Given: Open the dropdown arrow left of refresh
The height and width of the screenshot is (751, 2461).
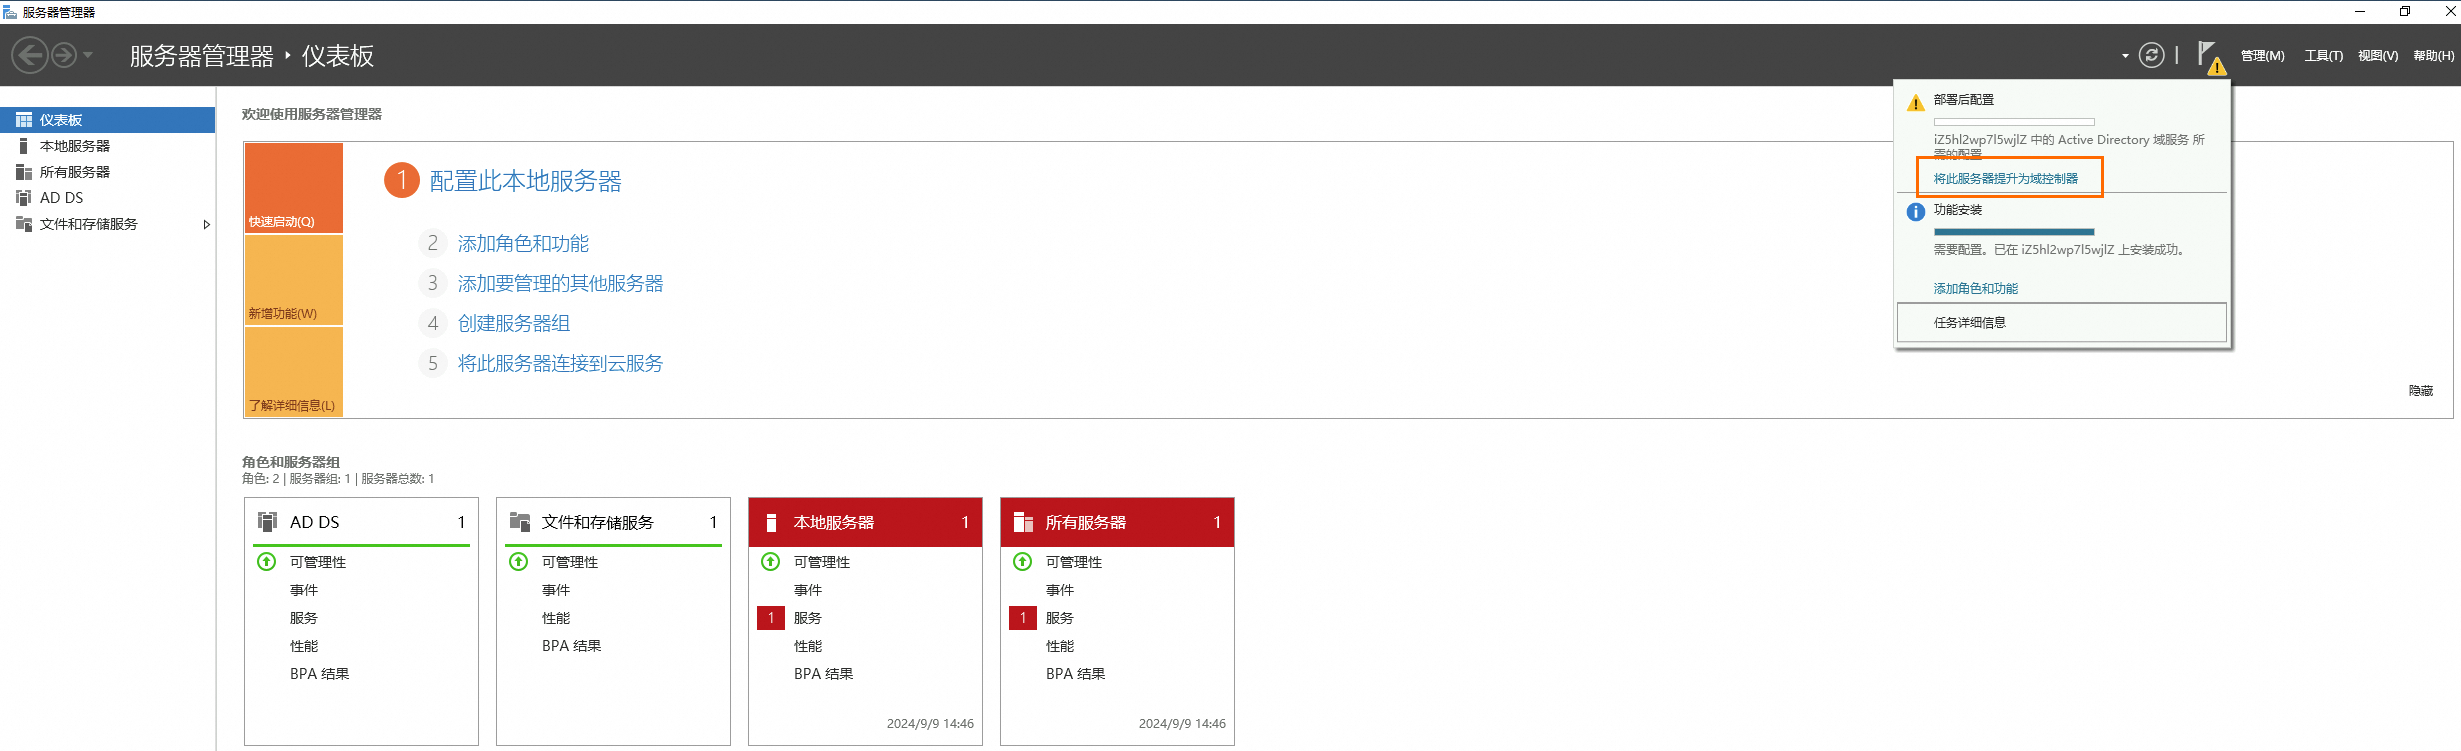Looking at the screenshot, I should pos(2125,56).
